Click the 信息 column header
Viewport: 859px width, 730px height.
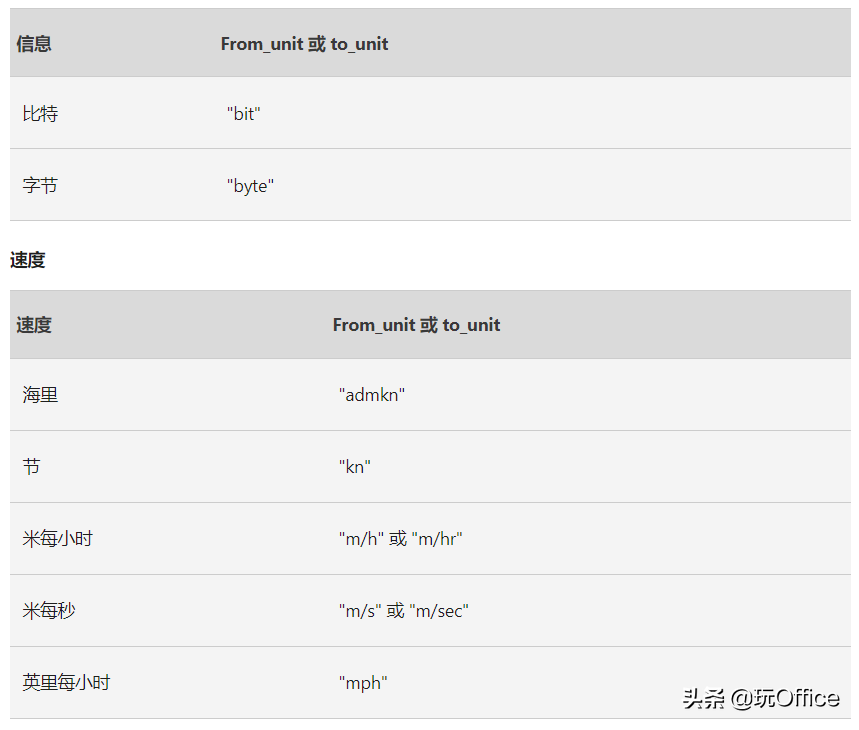click(x=34, y=44)
